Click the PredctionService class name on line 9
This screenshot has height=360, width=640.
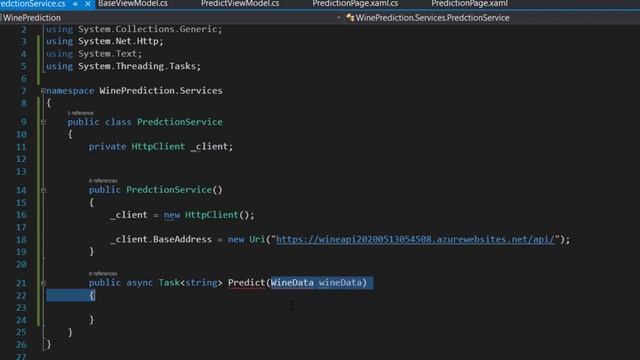(180, 122)
